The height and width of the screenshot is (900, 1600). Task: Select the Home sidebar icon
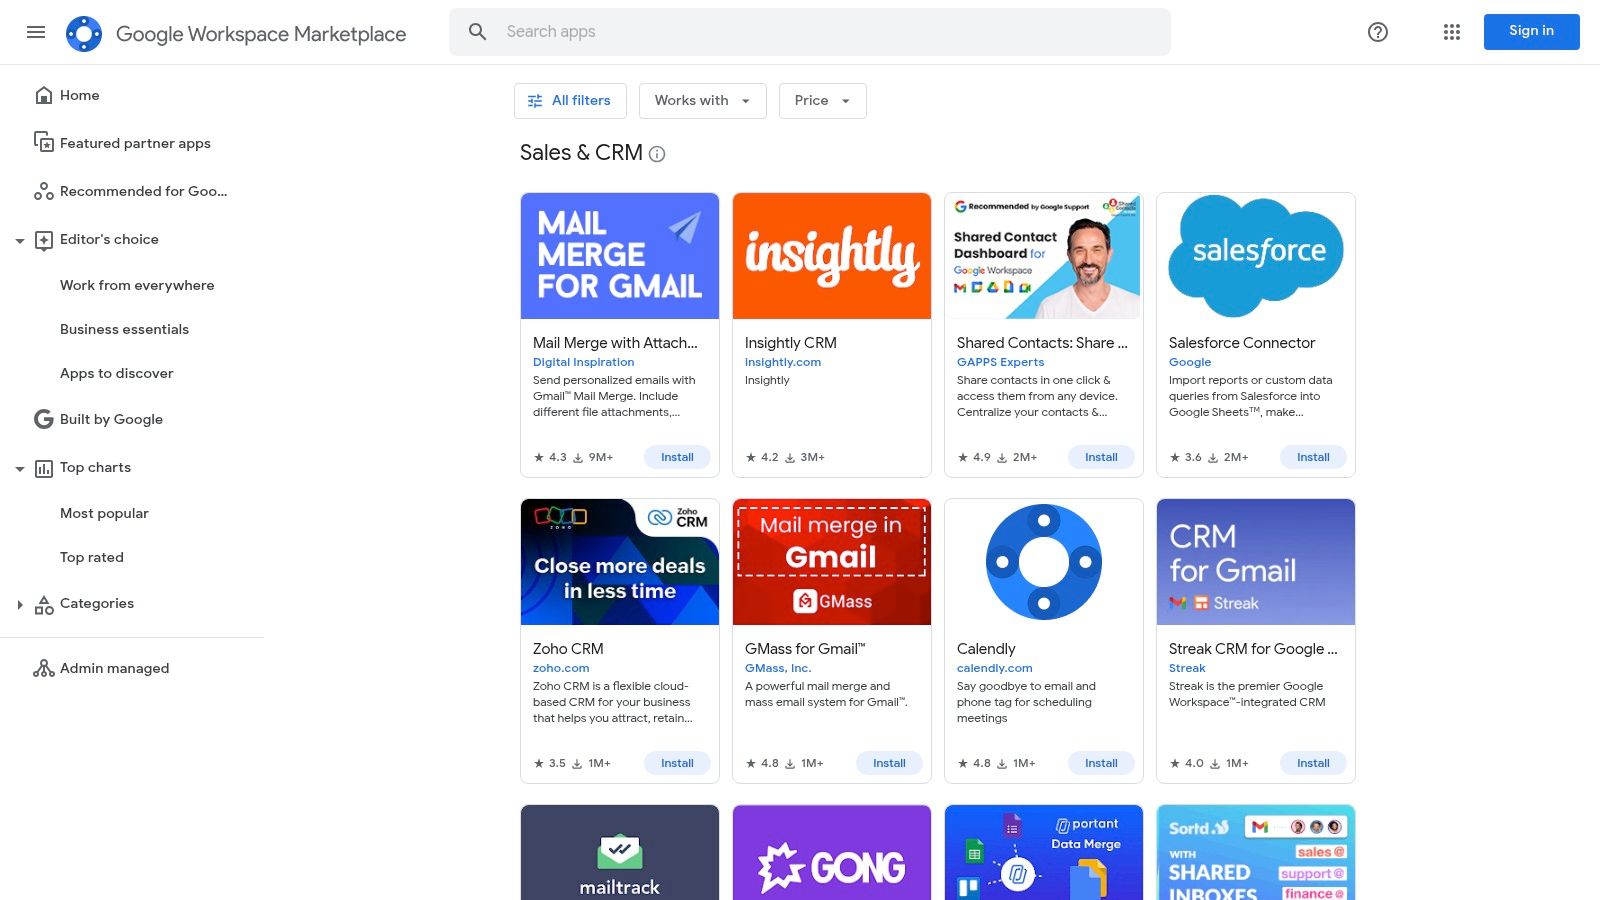pyautogui.click(x=44, y=94)
